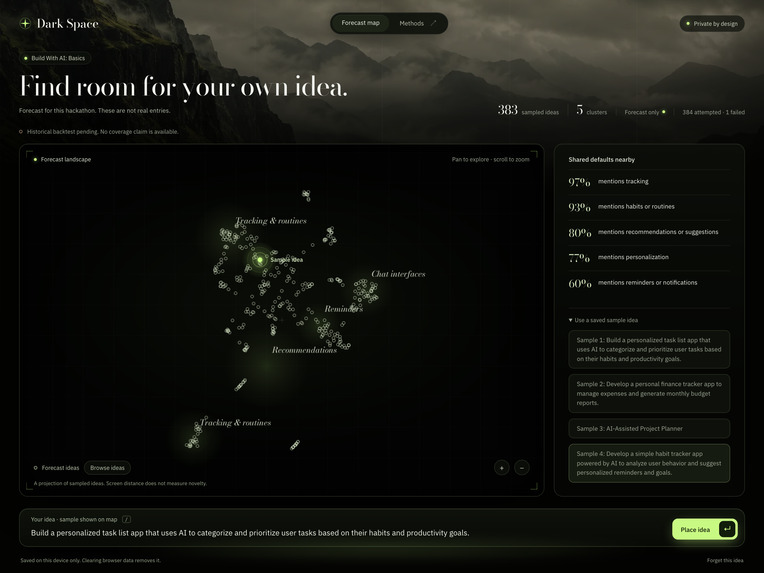Choose Sample 4 habit tracker idea
Screen dimensions: 764x573
[x=649, y=463]
